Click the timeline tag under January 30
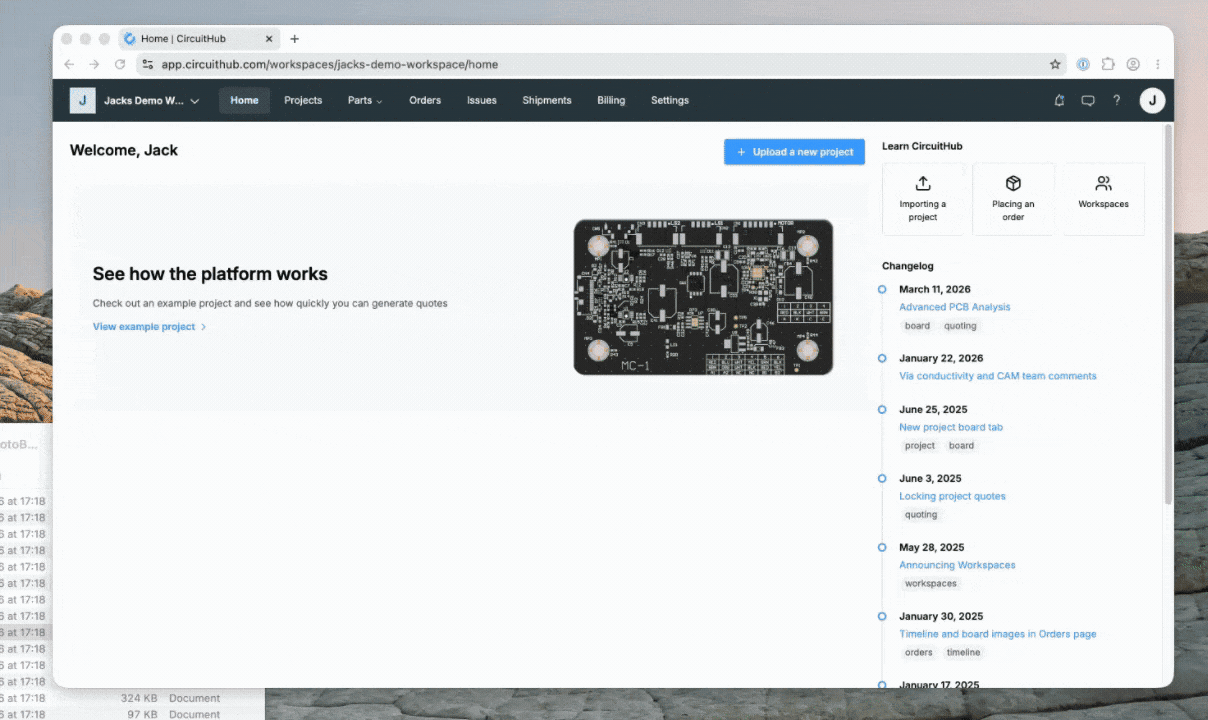Viewport: 1208px width, 720px height. click(964, 653)
